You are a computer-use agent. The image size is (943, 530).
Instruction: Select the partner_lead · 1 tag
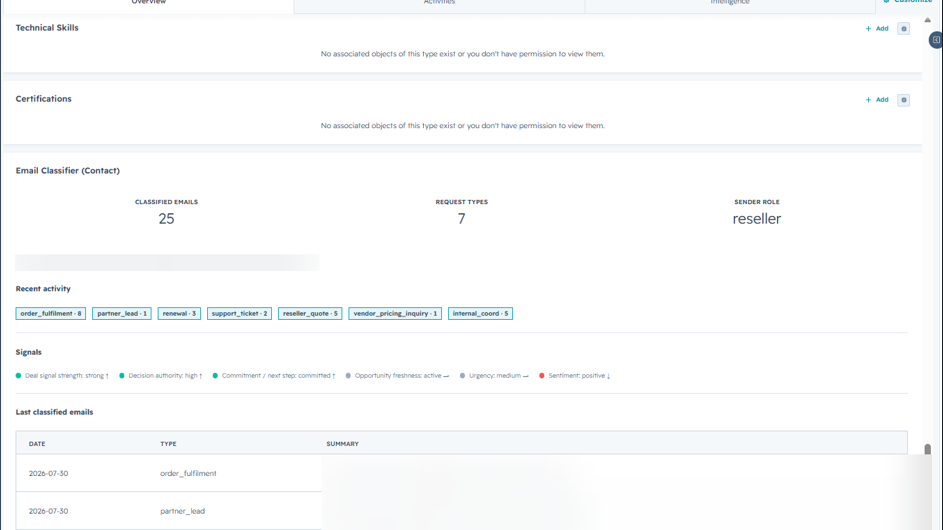(121, 313)
